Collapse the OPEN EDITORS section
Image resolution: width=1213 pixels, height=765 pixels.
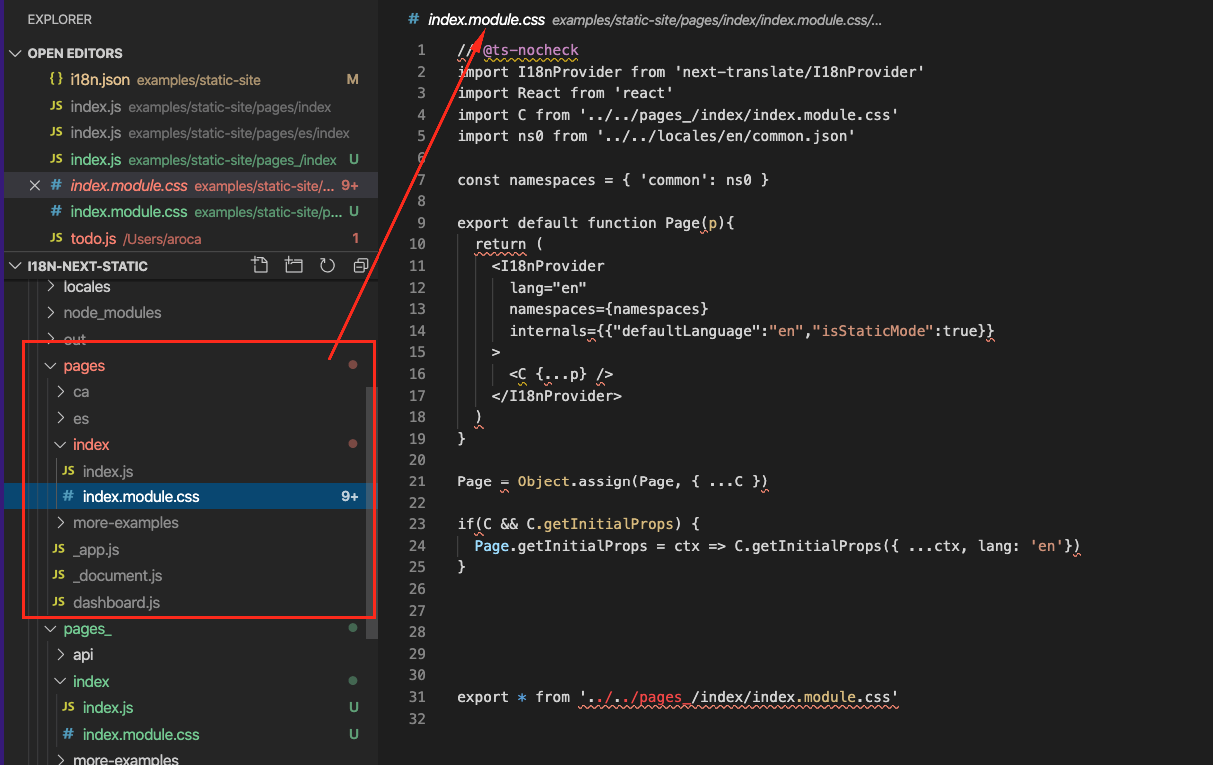click(x=15, y=53)
